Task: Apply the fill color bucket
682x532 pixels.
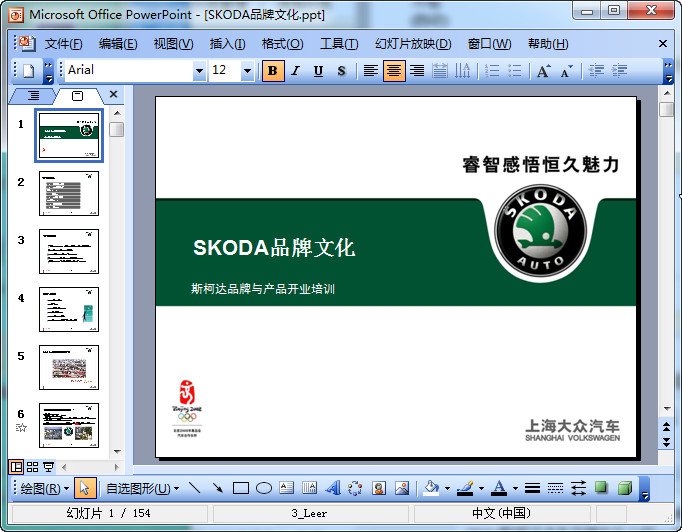Action: point(431,488)
